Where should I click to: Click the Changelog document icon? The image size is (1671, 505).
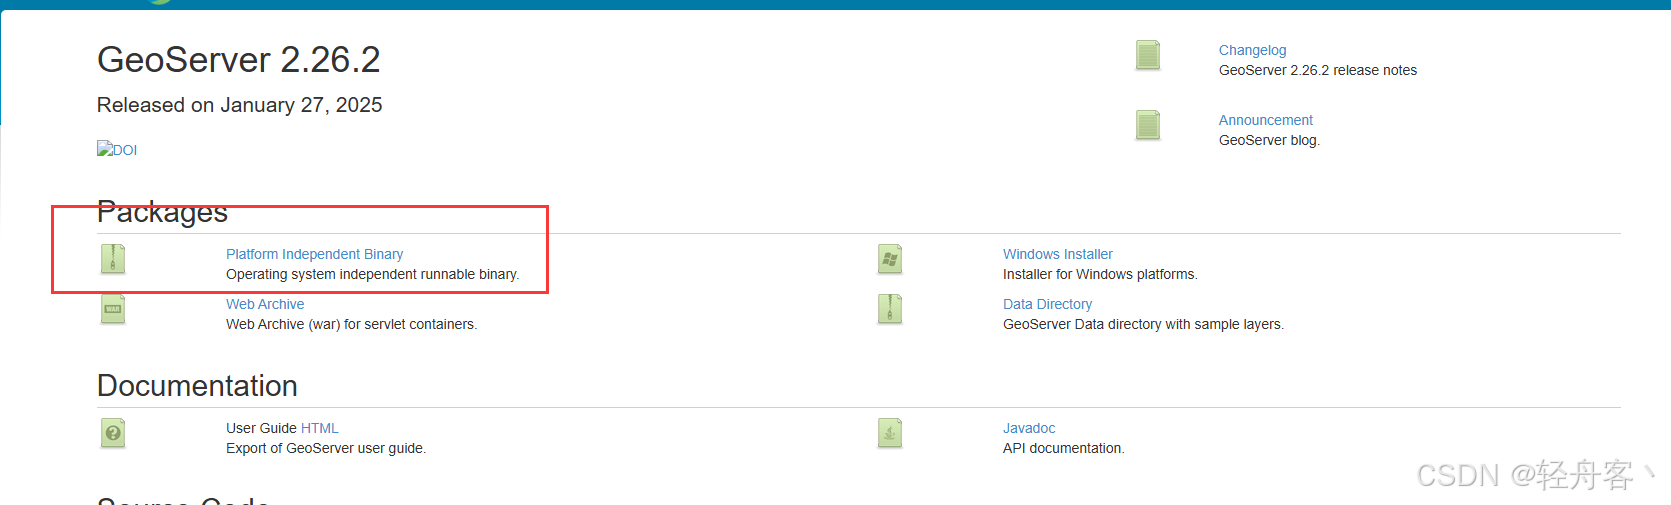[x=1148, y=55]
